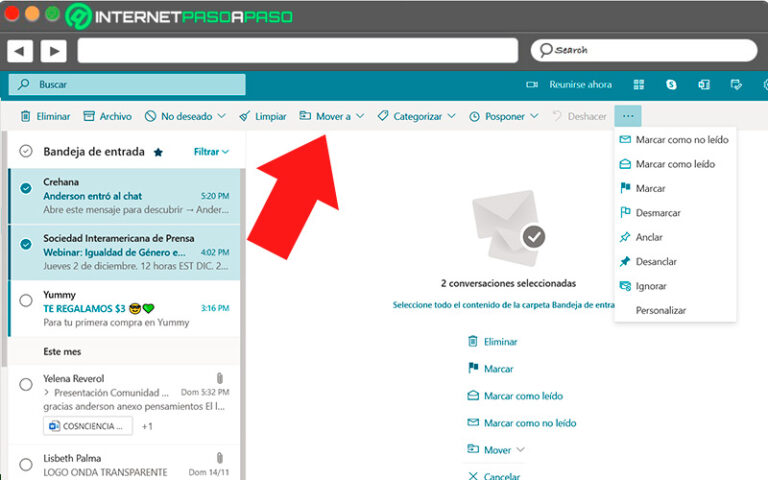Click the browser Search box
The height and width of the screenshot is (480, 768).
coord(644,50)
